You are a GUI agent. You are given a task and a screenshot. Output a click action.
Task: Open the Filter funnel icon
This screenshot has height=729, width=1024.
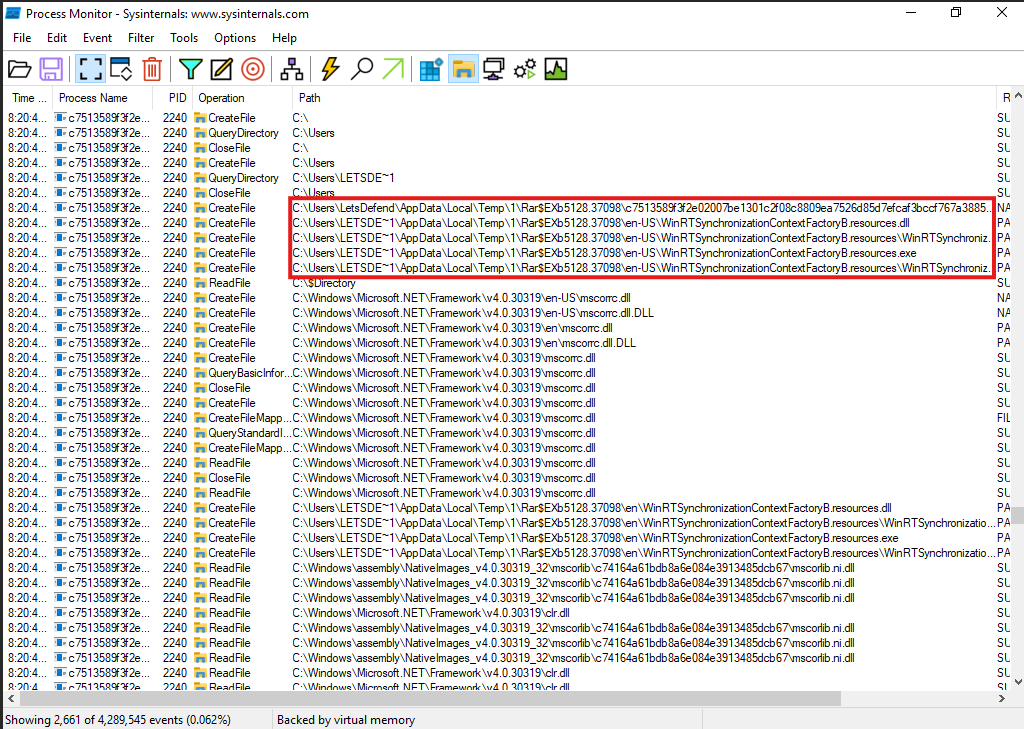[191, 69]
